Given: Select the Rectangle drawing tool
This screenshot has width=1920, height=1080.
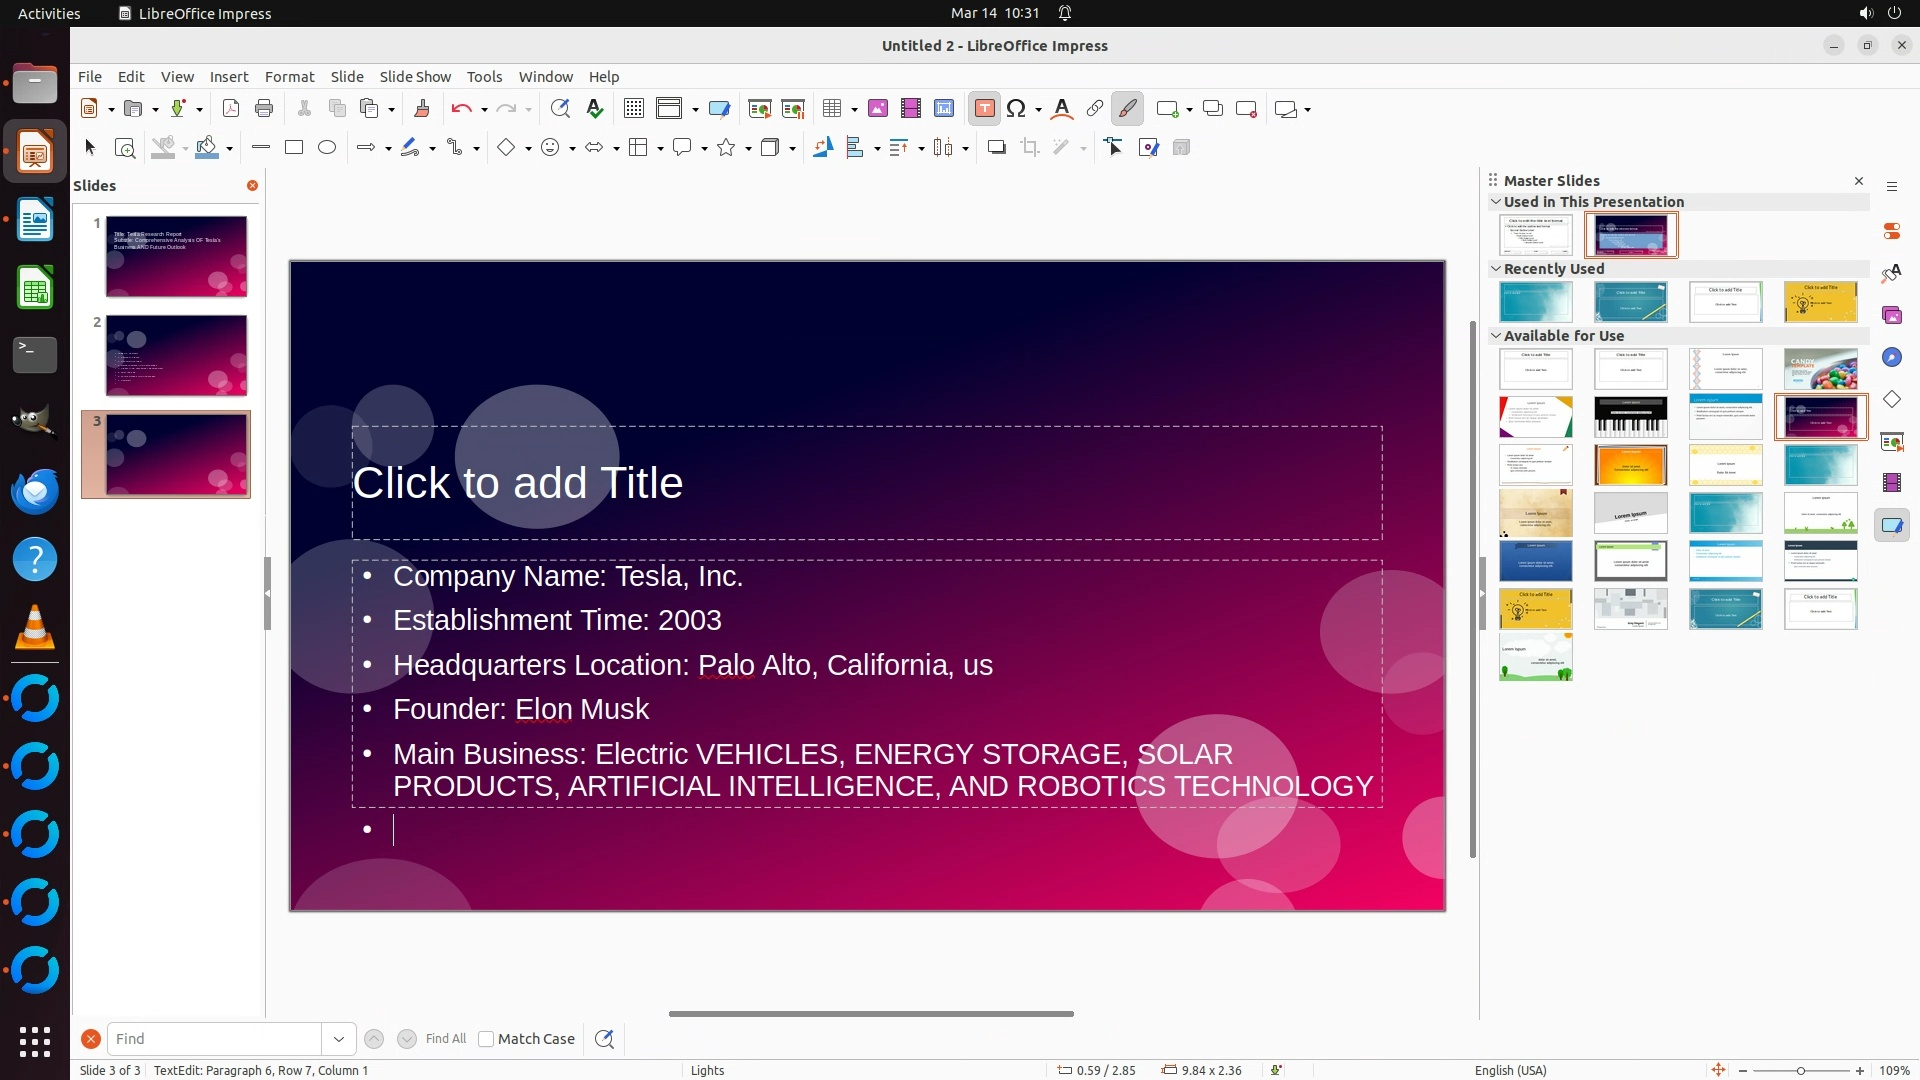Looking at the screenshot, I should 294,148.
